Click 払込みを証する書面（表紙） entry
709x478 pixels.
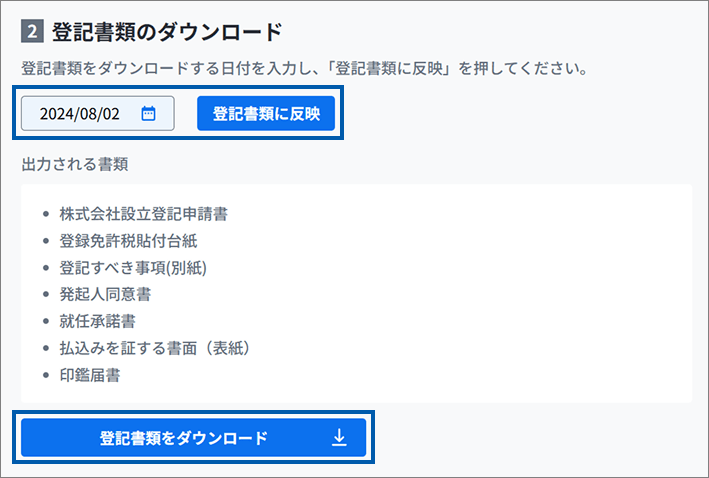154,349
